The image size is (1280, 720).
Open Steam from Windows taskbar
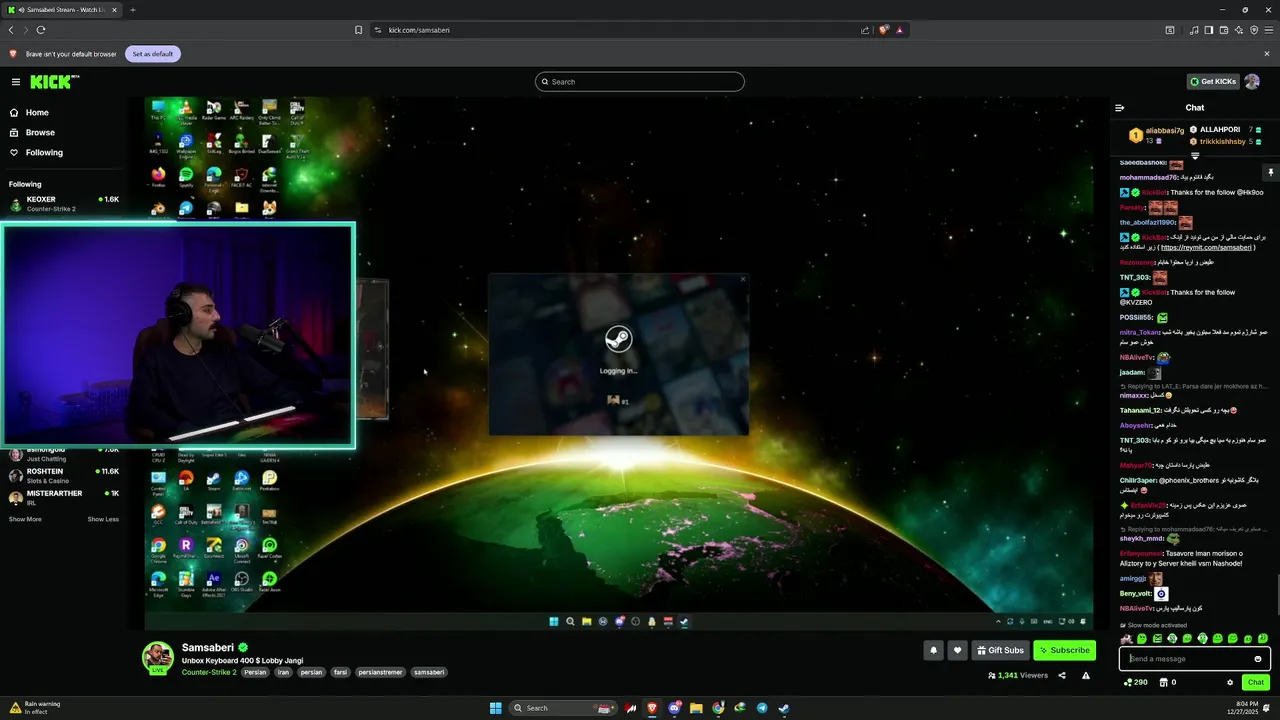pyautogui.click(x=783, y=708)
